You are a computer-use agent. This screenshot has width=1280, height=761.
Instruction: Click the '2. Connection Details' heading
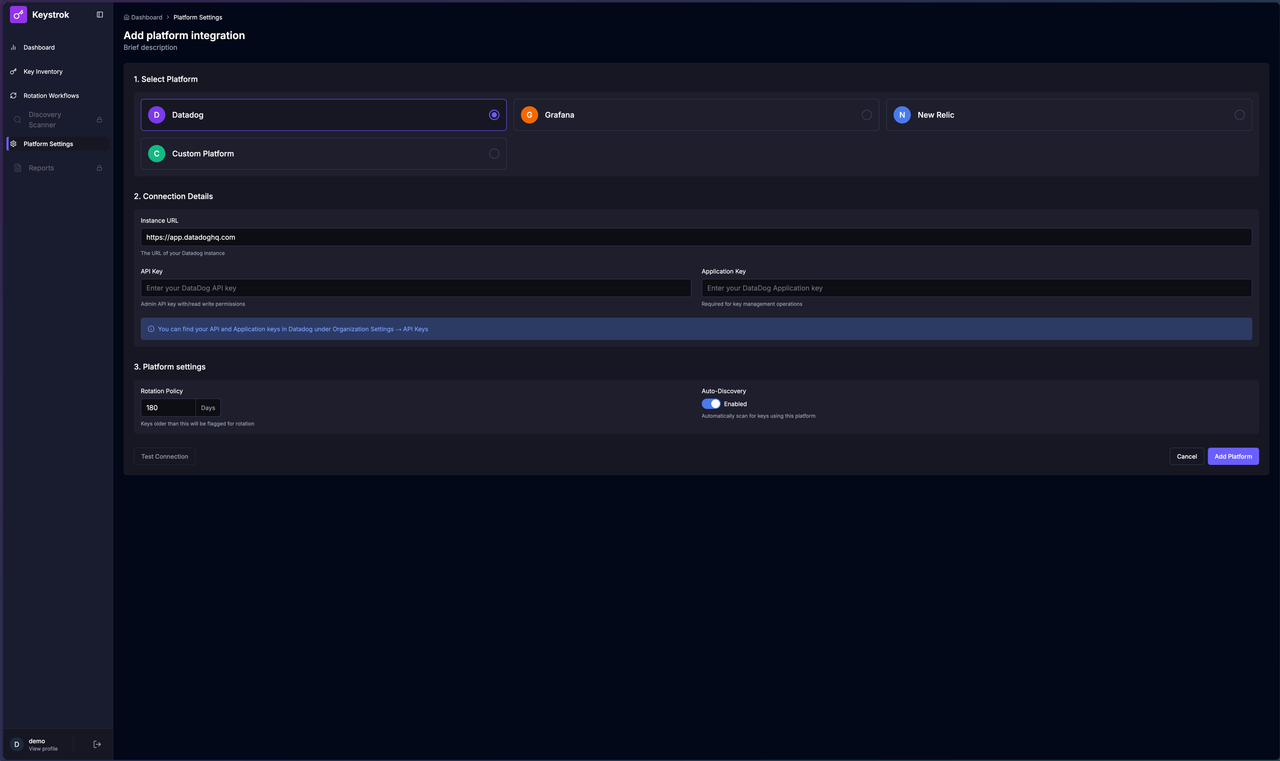click(x=173, y=196)
